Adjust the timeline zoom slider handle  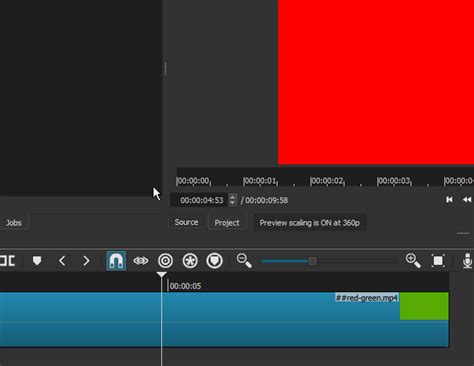tap(312, 261)
